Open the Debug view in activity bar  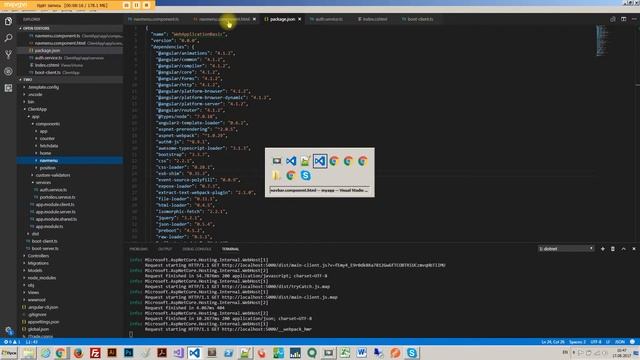[8, 71]
